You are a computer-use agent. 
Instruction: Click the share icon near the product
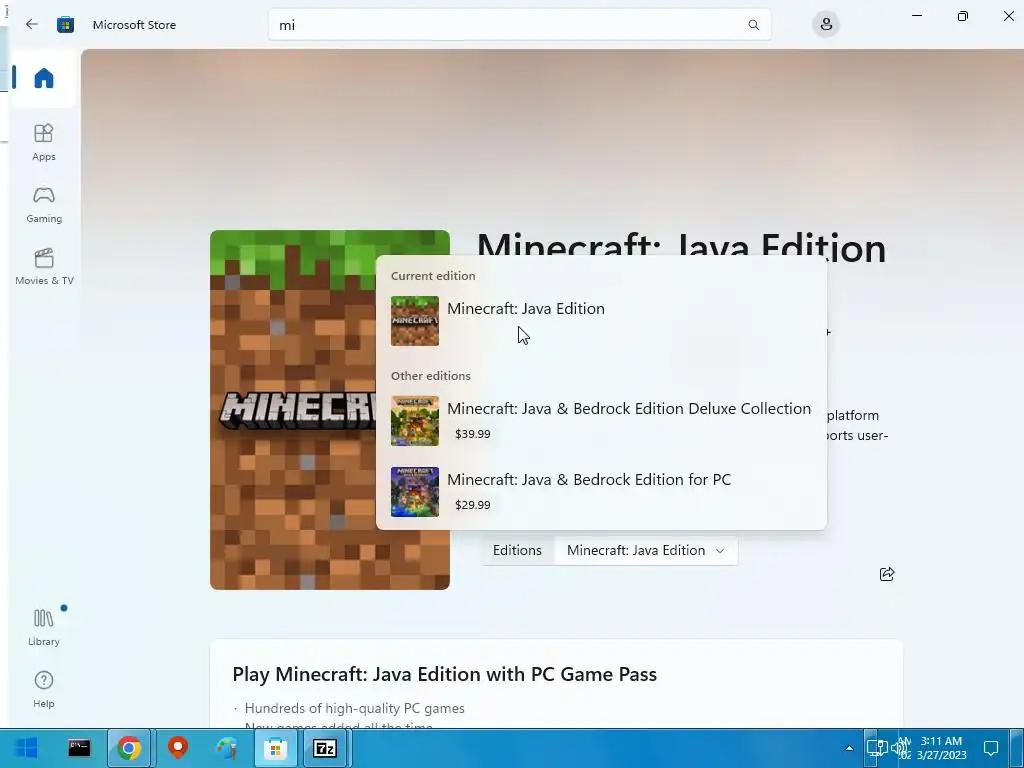pos(887,574)
